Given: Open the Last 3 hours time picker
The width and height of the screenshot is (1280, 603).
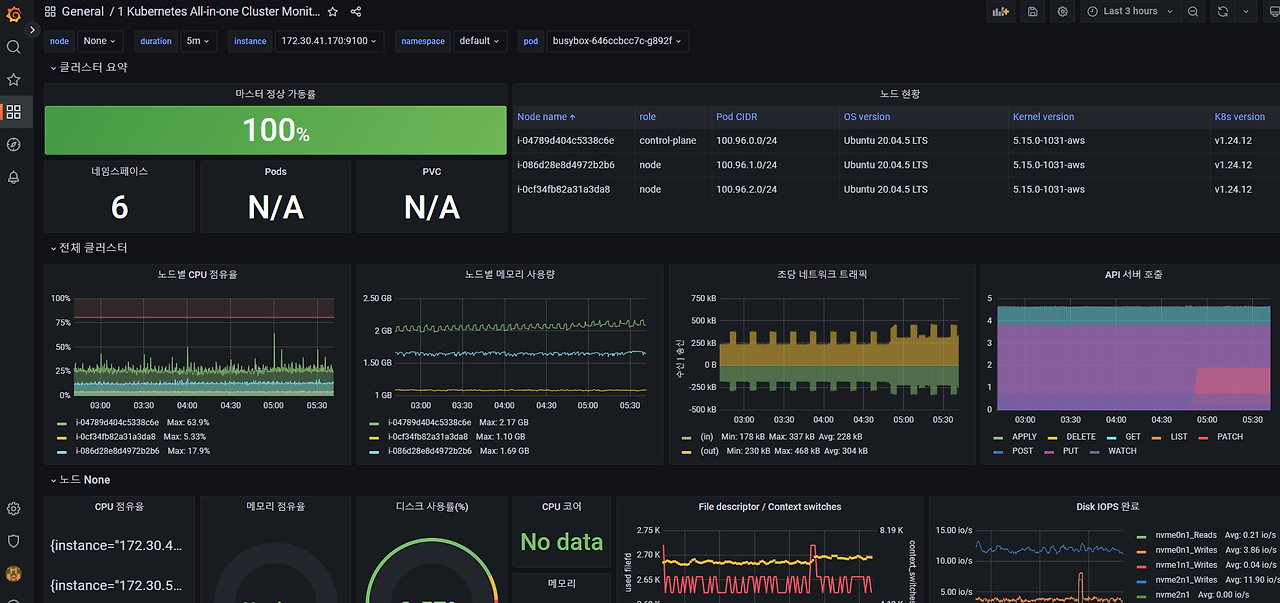Looking at the screenshot, I should pos(1128,11).
